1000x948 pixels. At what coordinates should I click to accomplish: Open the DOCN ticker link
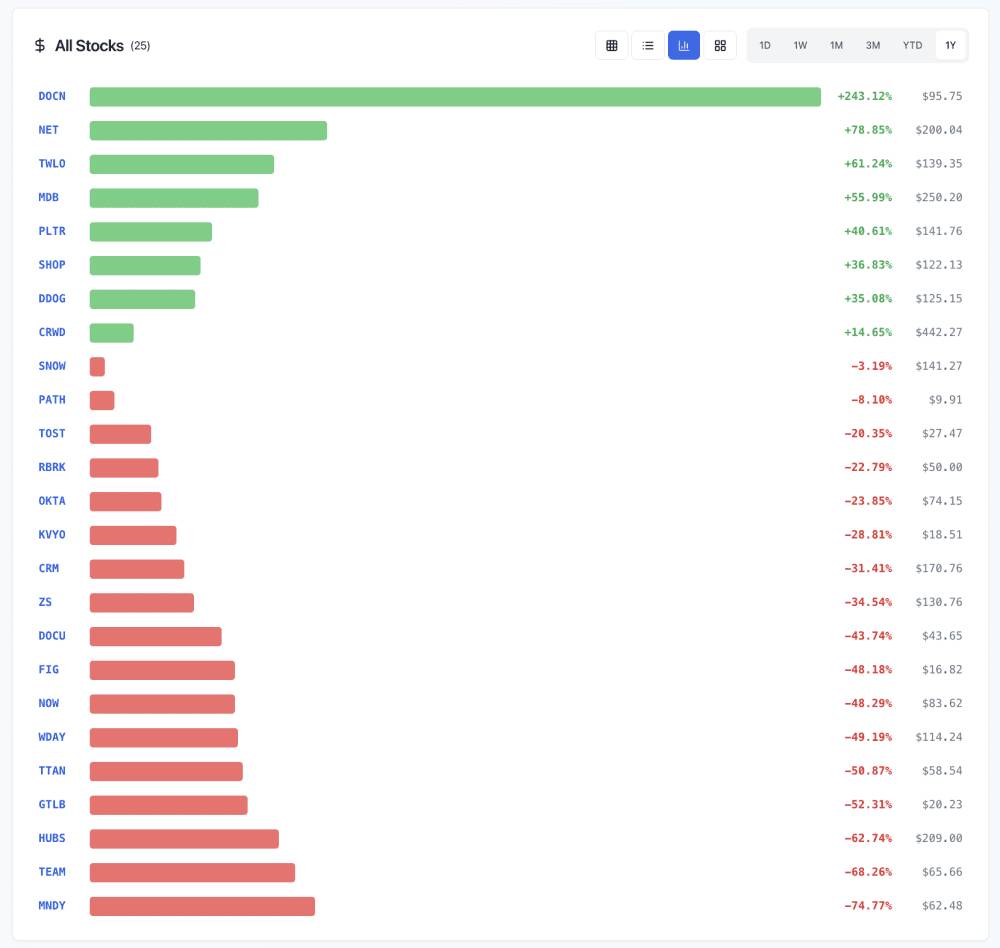52,96
